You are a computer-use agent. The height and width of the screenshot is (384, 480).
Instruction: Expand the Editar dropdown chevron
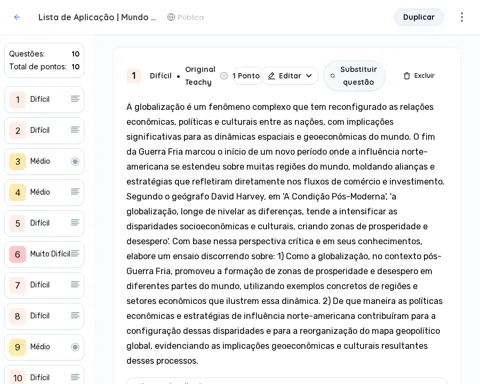(x=309, y=76)
